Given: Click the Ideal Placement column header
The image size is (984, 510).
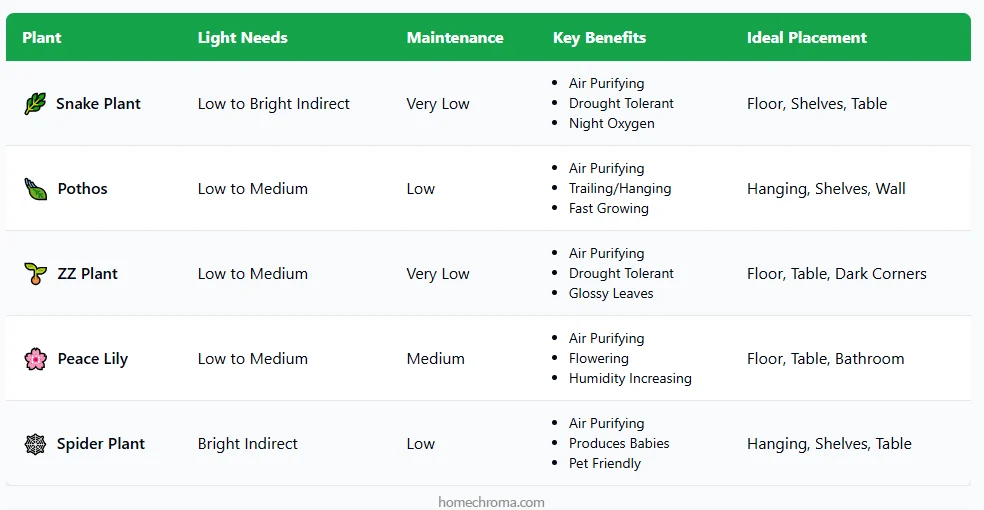Looking at the screenshot, I should pos(806,38).
